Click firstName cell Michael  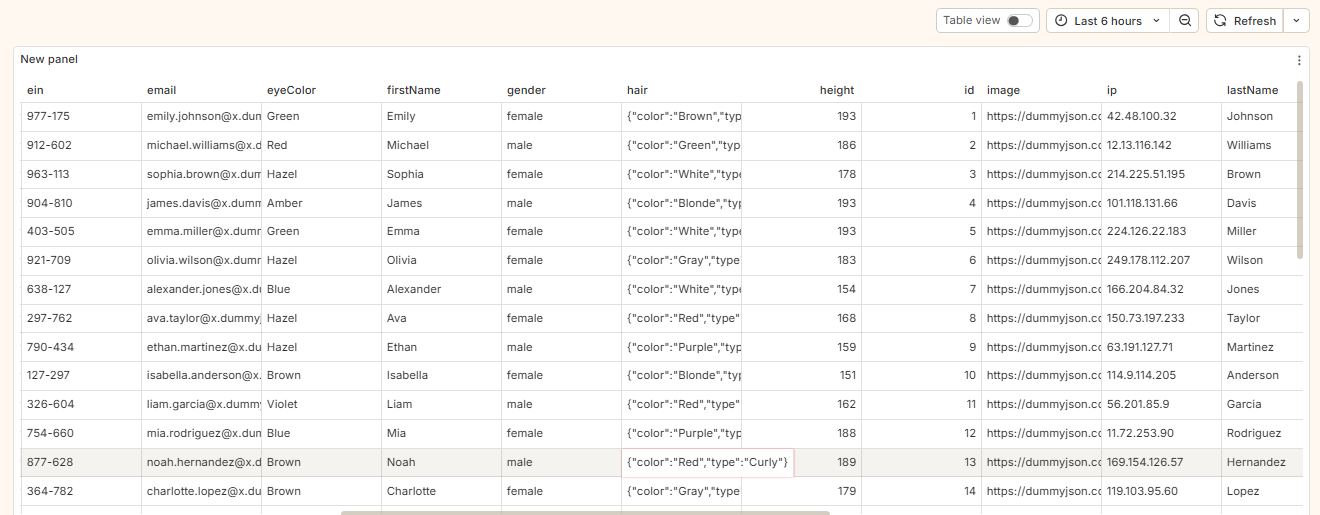click(441, 146)
